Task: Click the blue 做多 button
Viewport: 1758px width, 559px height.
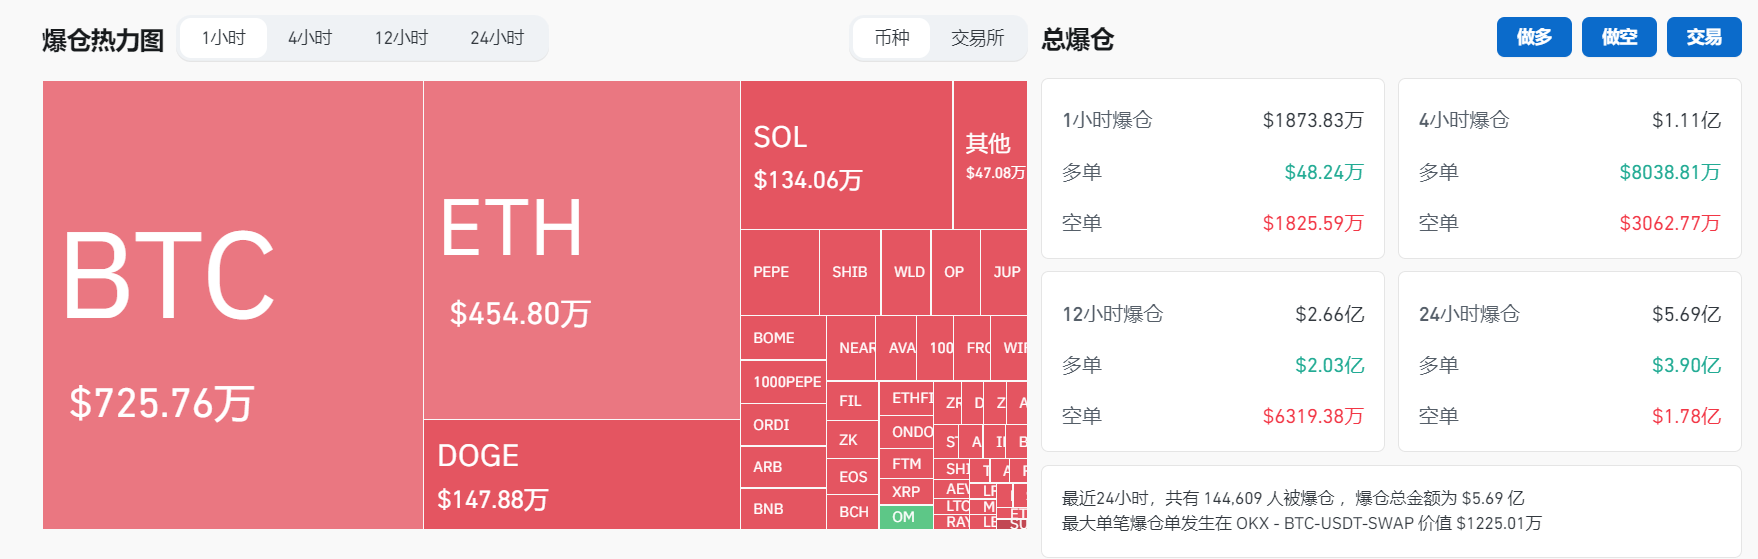Action: tap(1533, 37)
